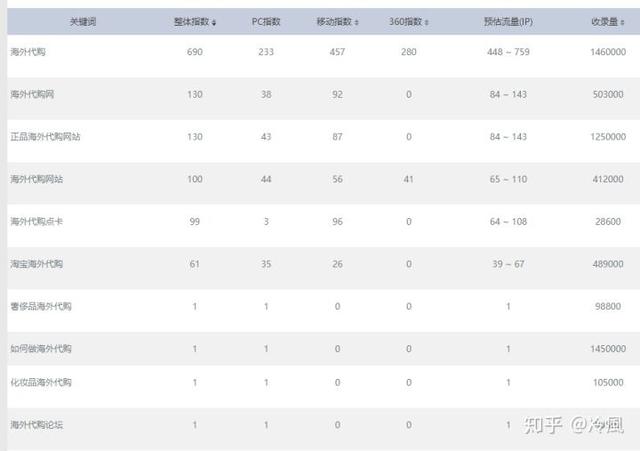The image size is (640, 451).
Task: Click the PC指数 sort arrow icon
Action: [x=282, y=22]
